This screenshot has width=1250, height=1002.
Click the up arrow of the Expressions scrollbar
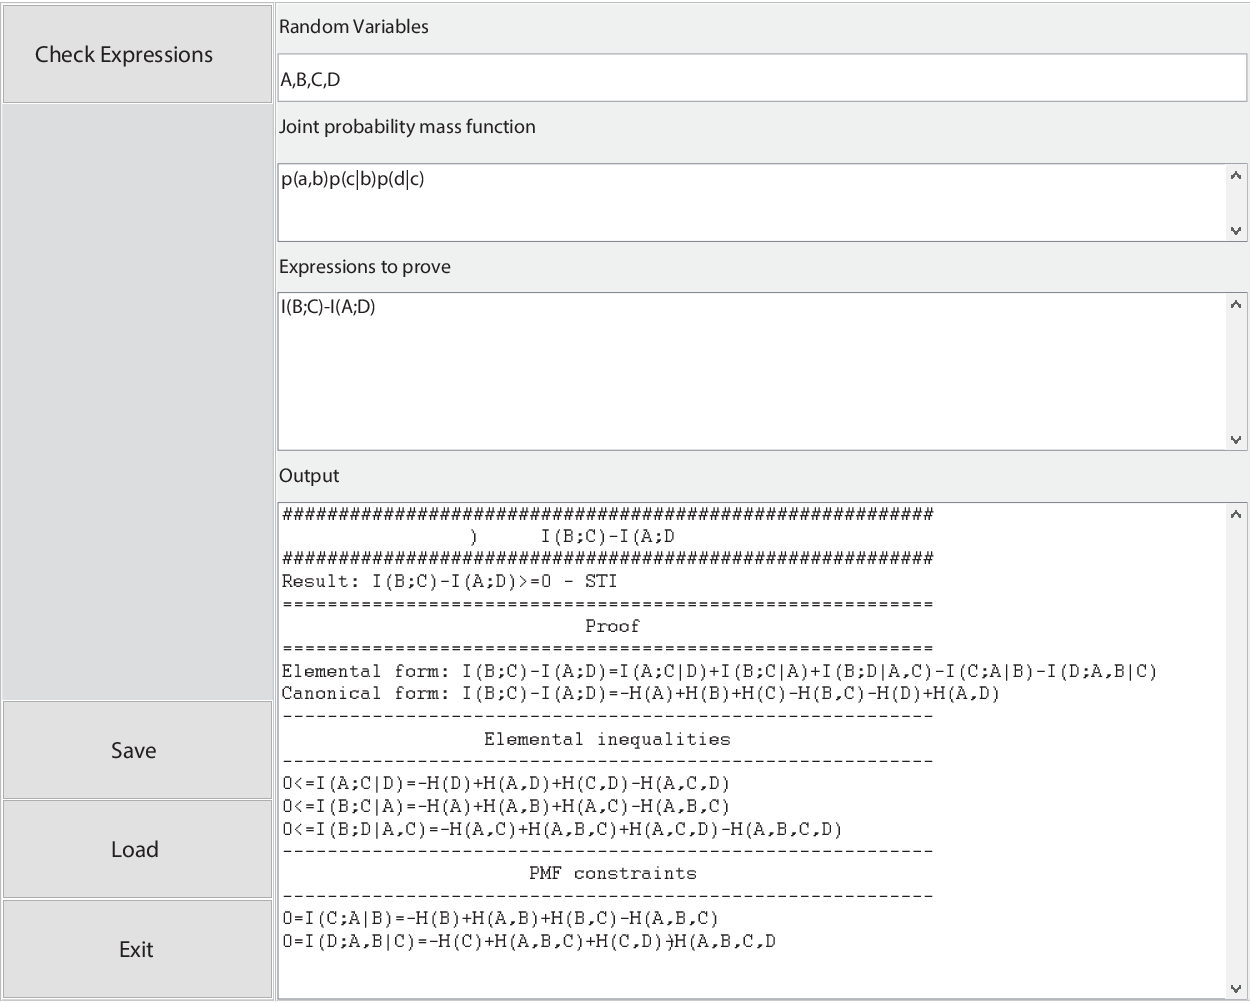[1236, 304]
